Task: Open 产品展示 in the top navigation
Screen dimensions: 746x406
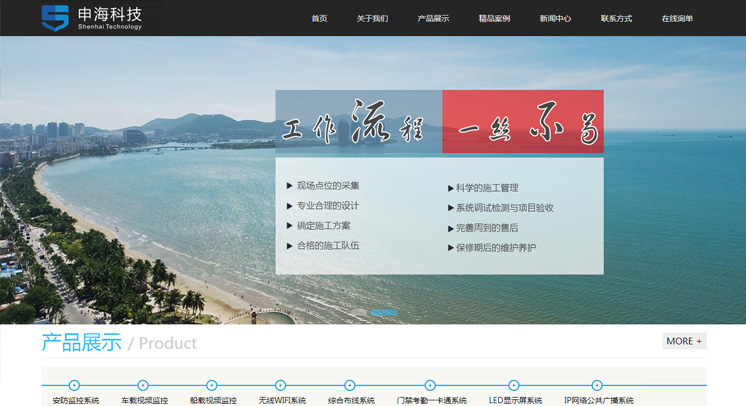Action: point(433,19)
